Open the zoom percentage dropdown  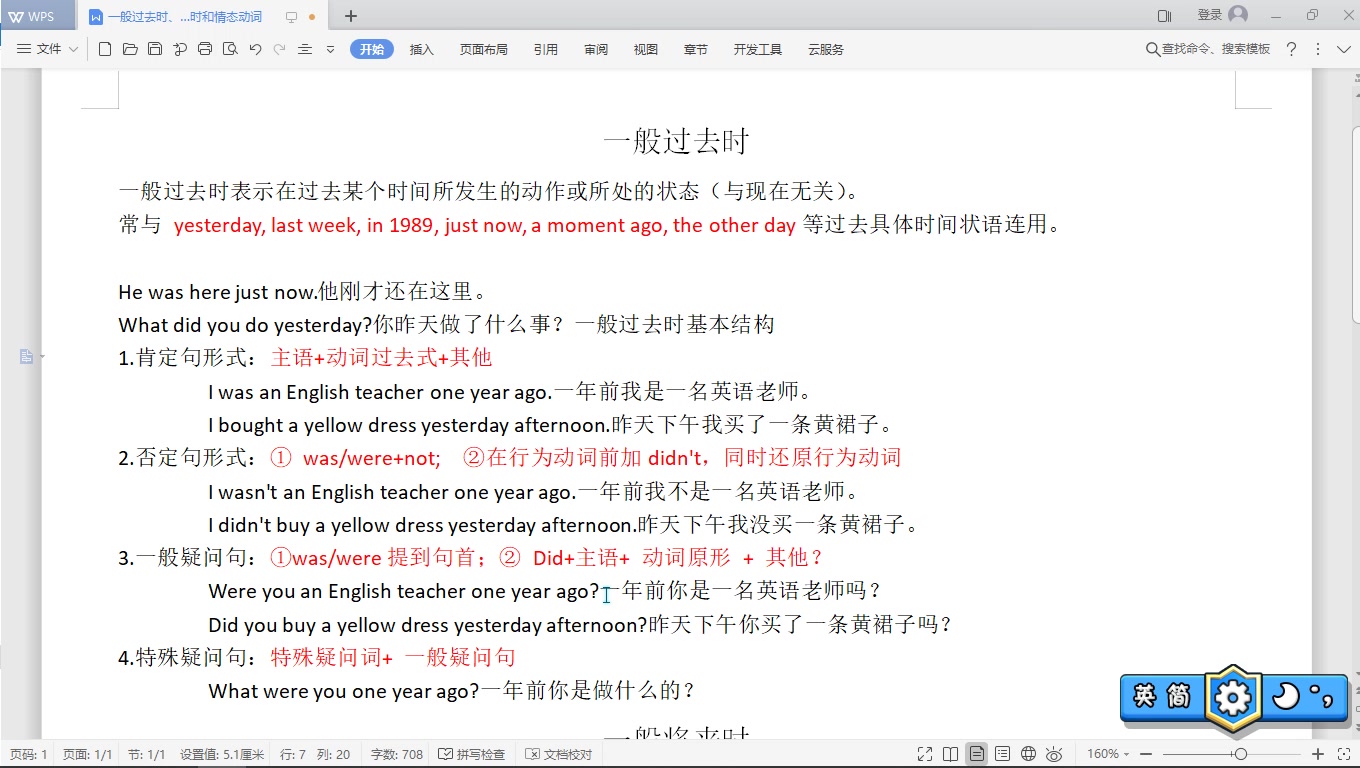pyautogui.click(x=1104, y=754)
